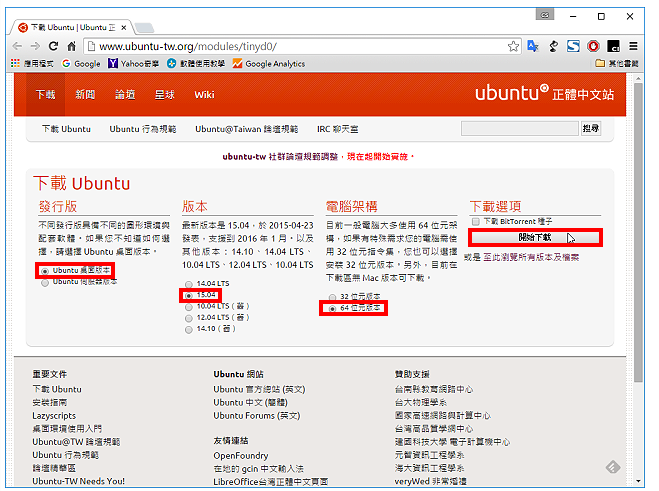Open footer link 下載 Ubuntu
The height and width of the screenshot is (491, 659).
57,389
